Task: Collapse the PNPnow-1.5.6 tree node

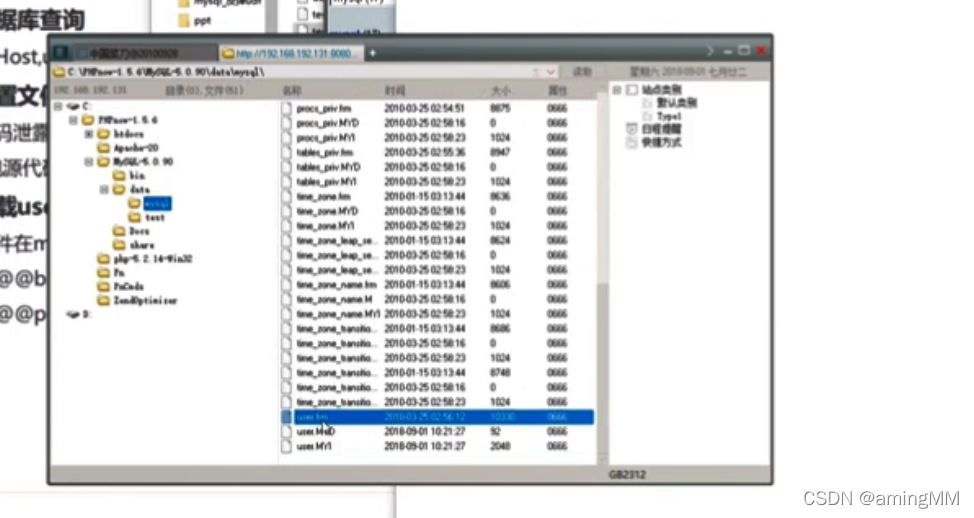Action: [x=73, y=120]
